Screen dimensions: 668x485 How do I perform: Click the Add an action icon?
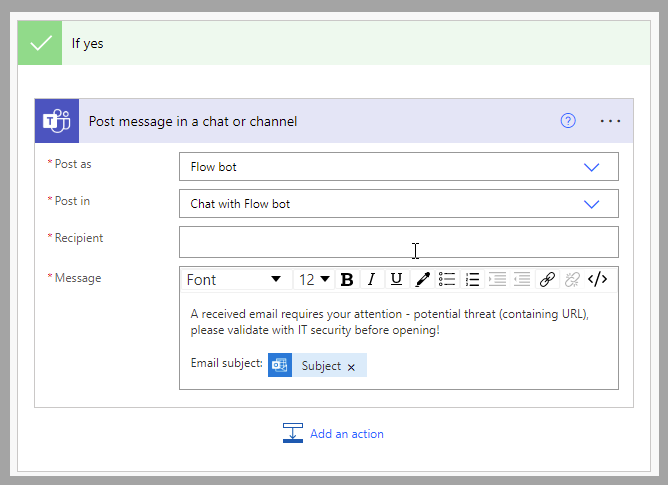293,433
